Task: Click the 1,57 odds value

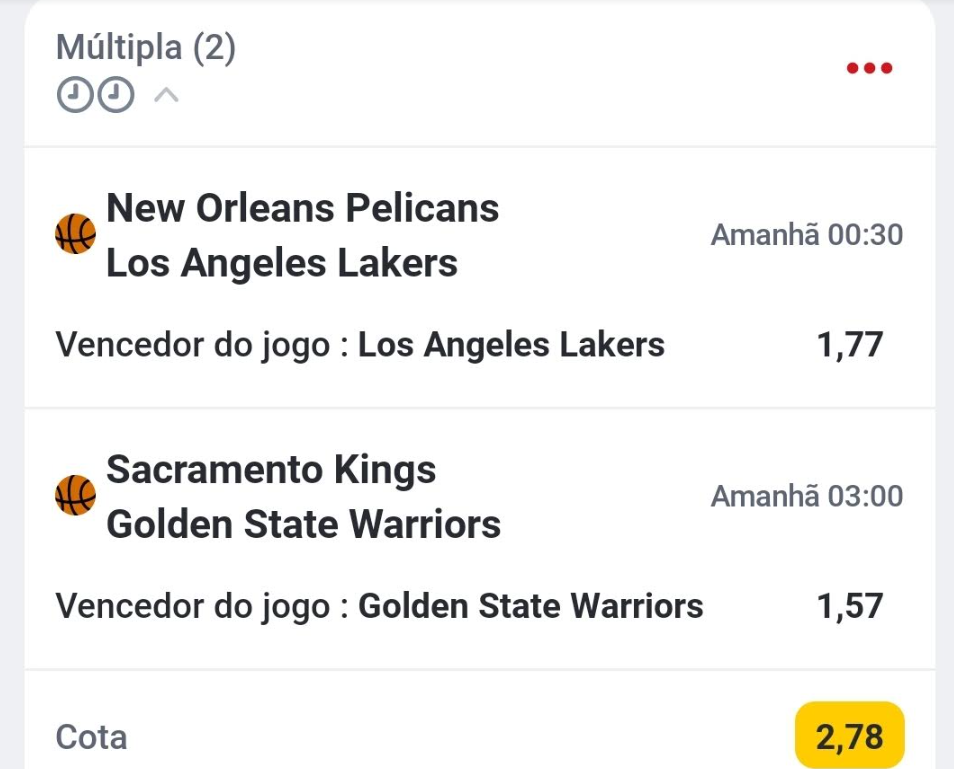Action: (x=850, y=606)
